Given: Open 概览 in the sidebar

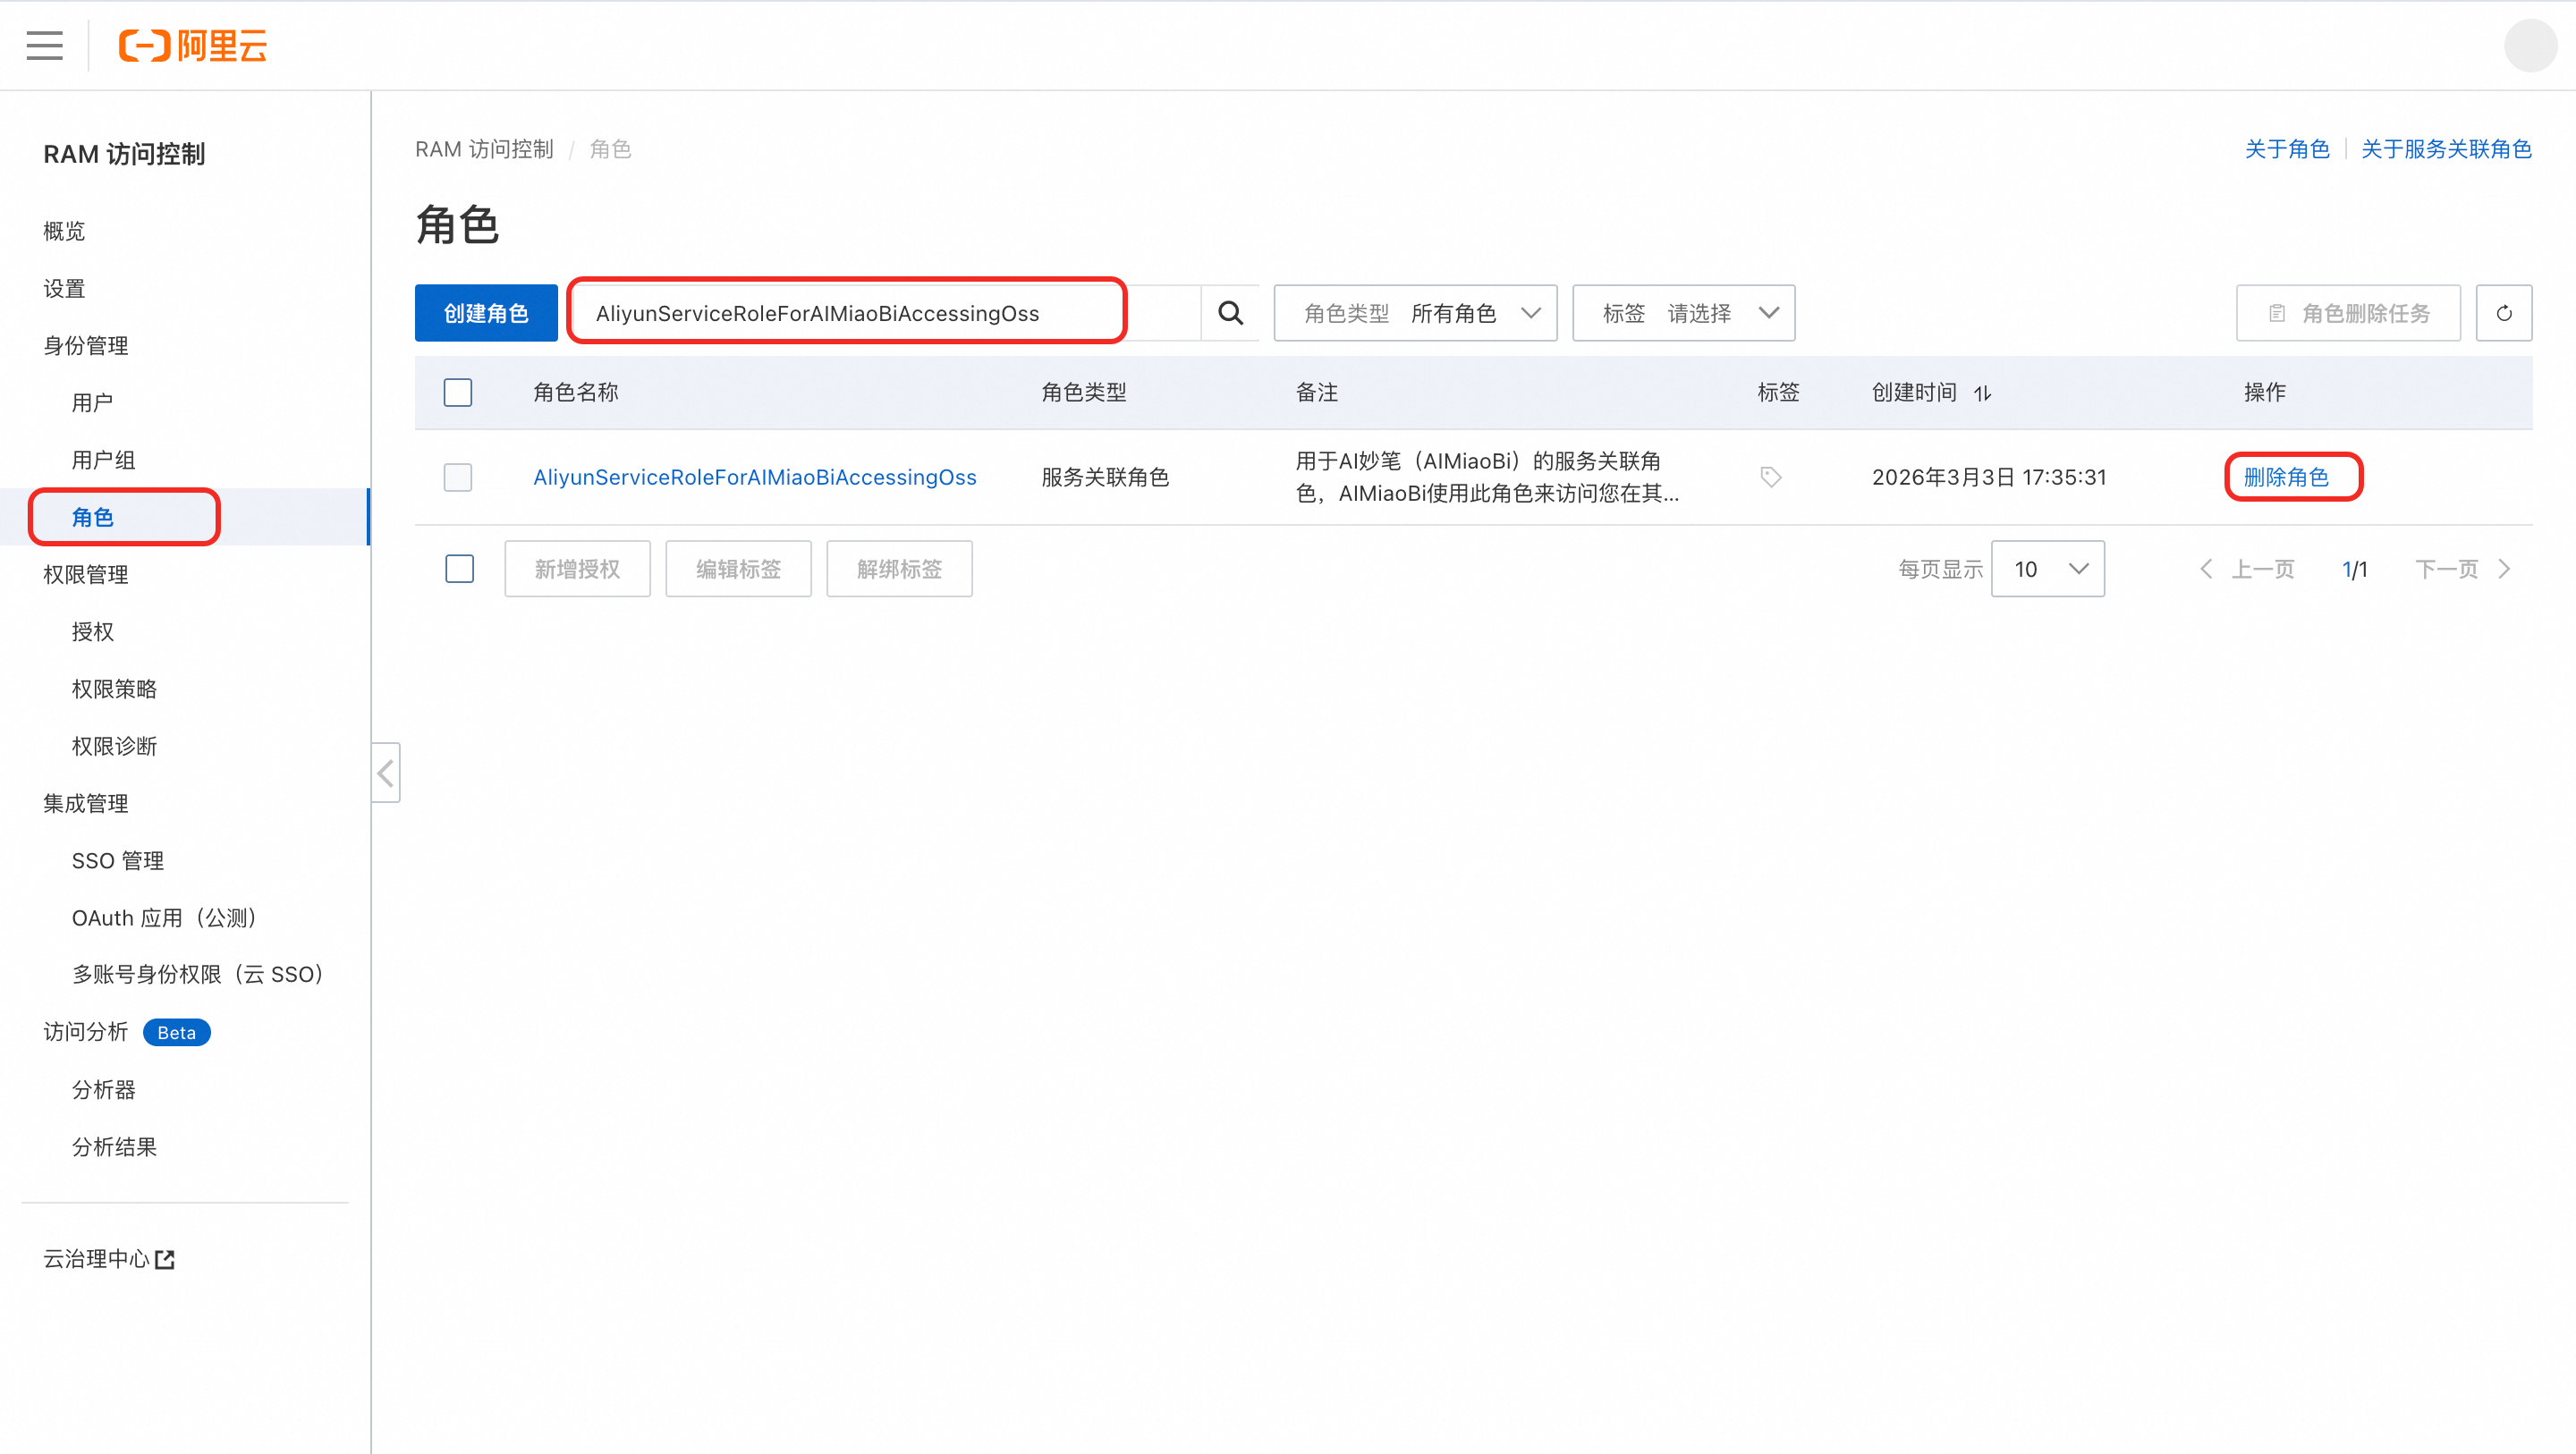Looking at the screenshot, I should (64, 231).
